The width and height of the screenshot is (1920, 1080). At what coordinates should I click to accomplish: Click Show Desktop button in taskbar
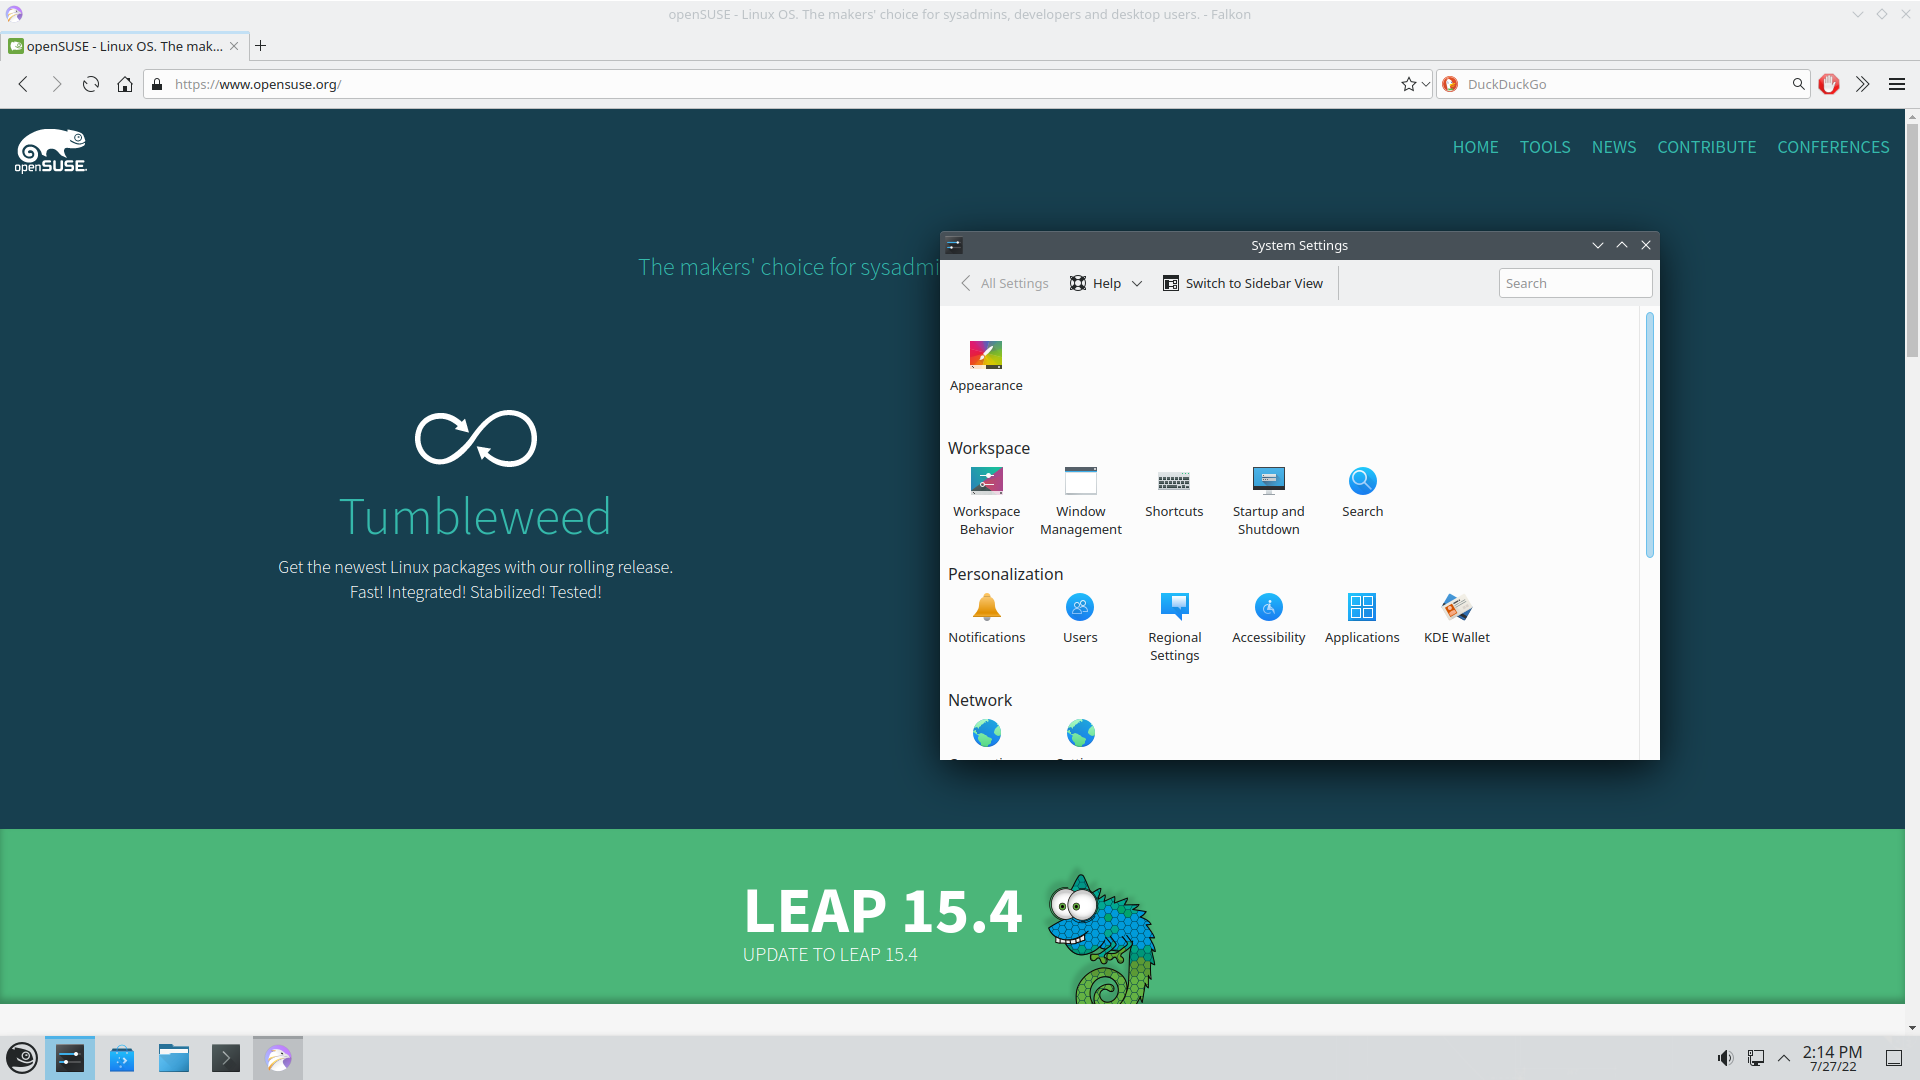(1894, 1058)
